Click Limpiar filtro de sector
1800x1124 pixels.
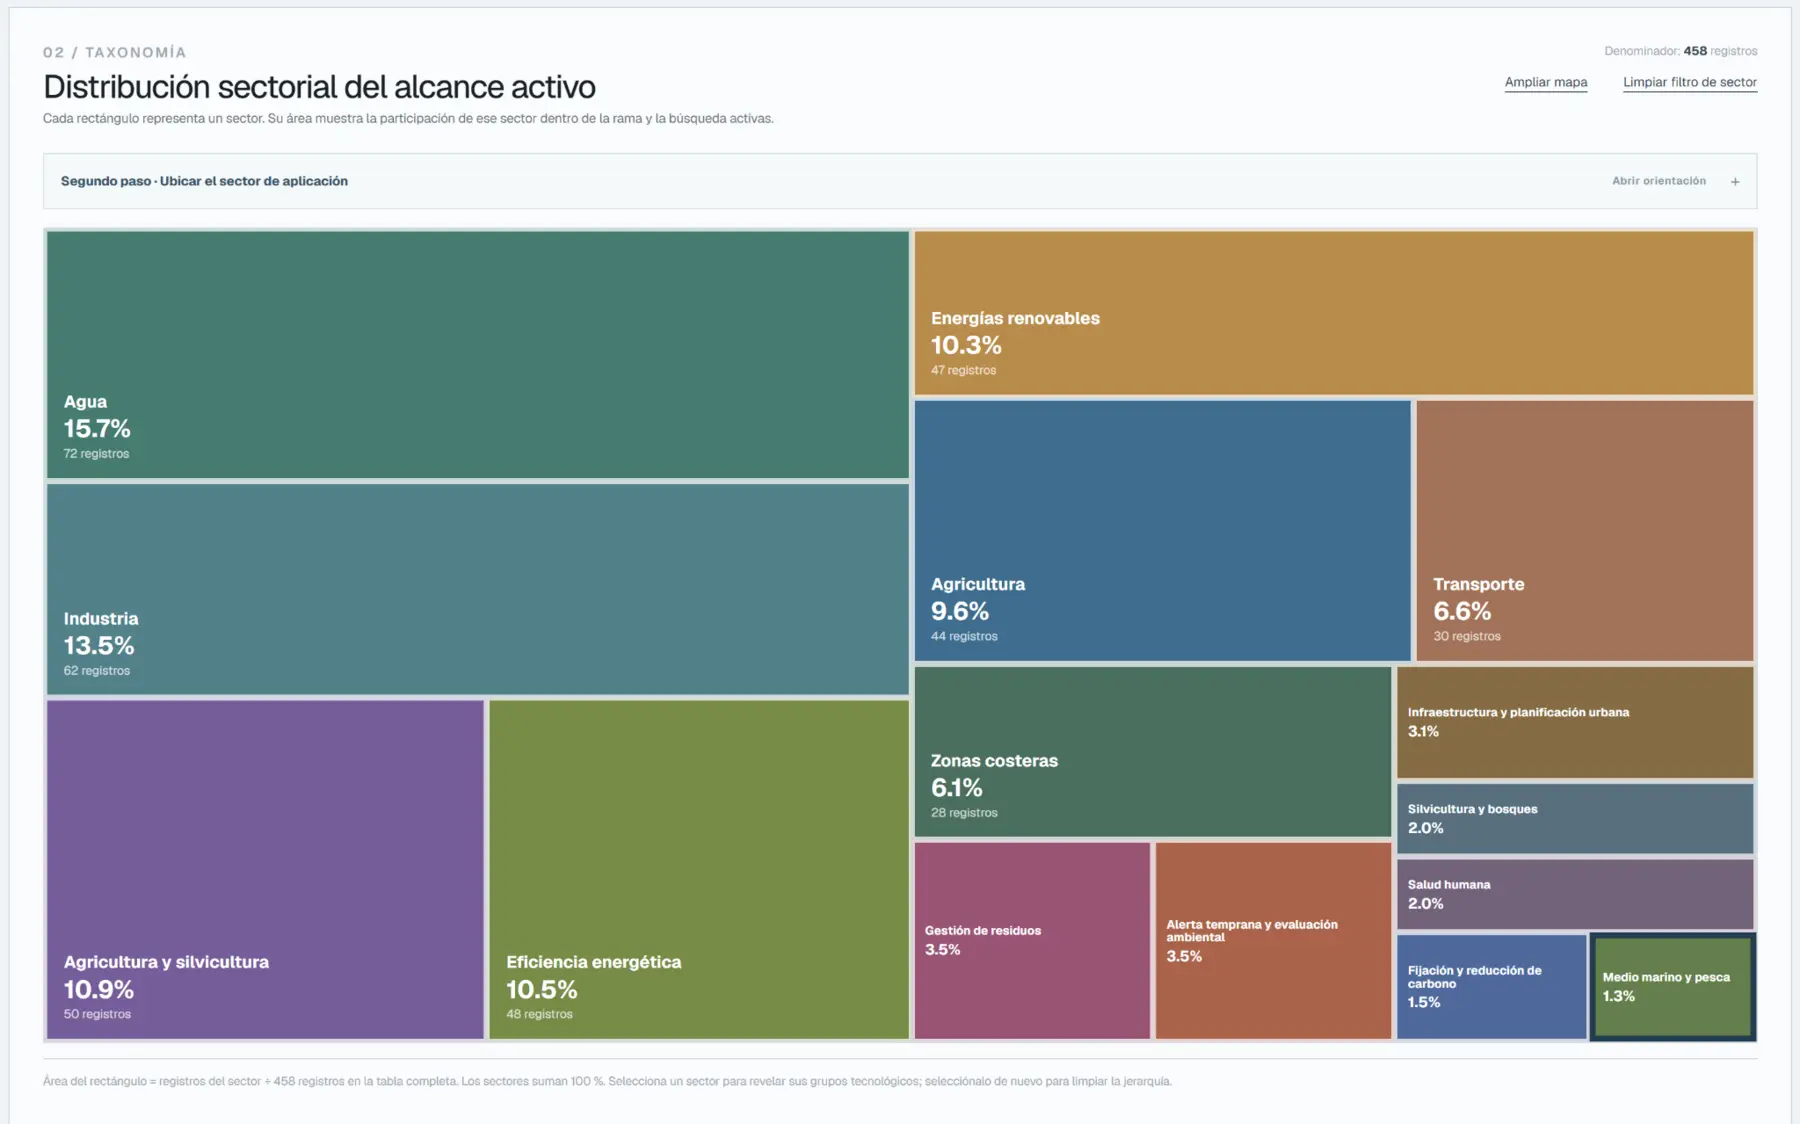point(1690,82)
